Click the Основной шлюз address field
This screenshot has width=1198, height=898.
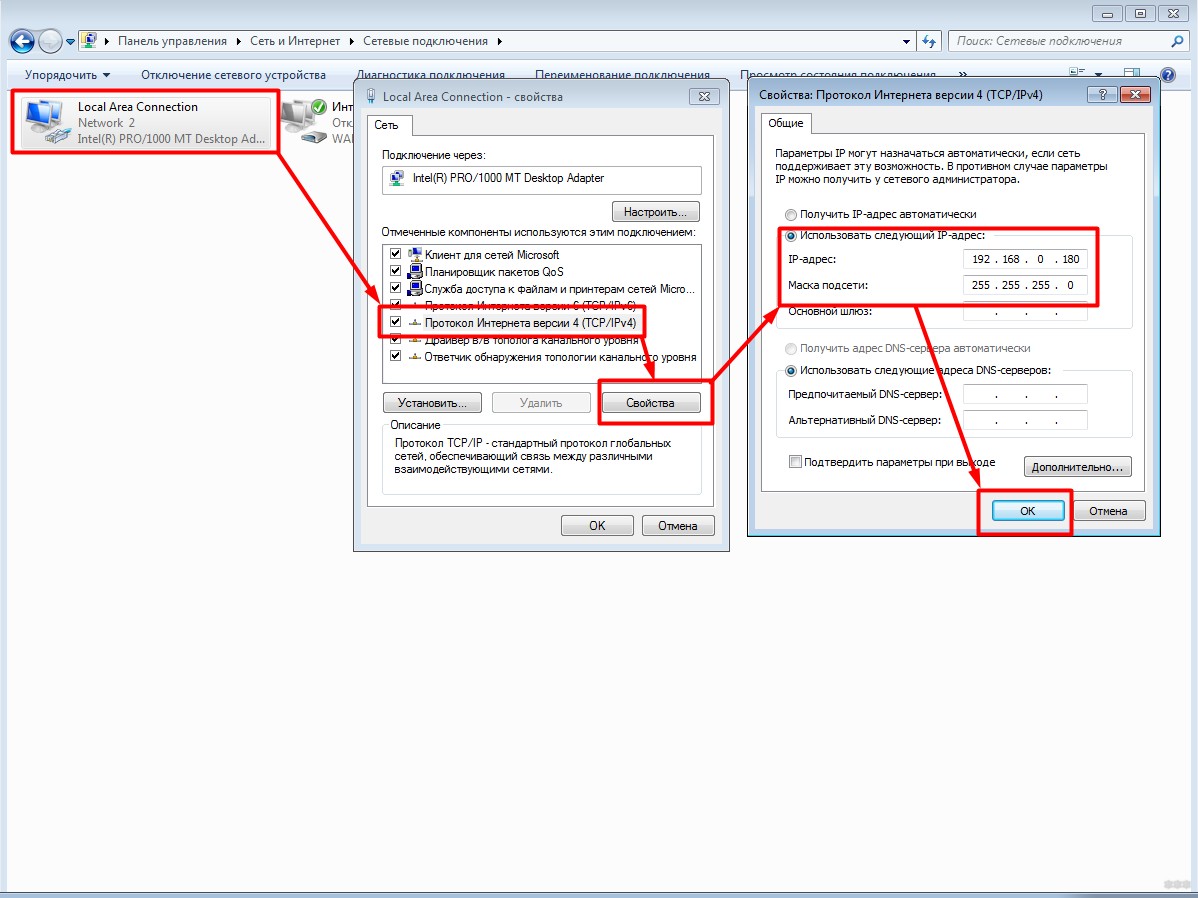point(1025,312)
